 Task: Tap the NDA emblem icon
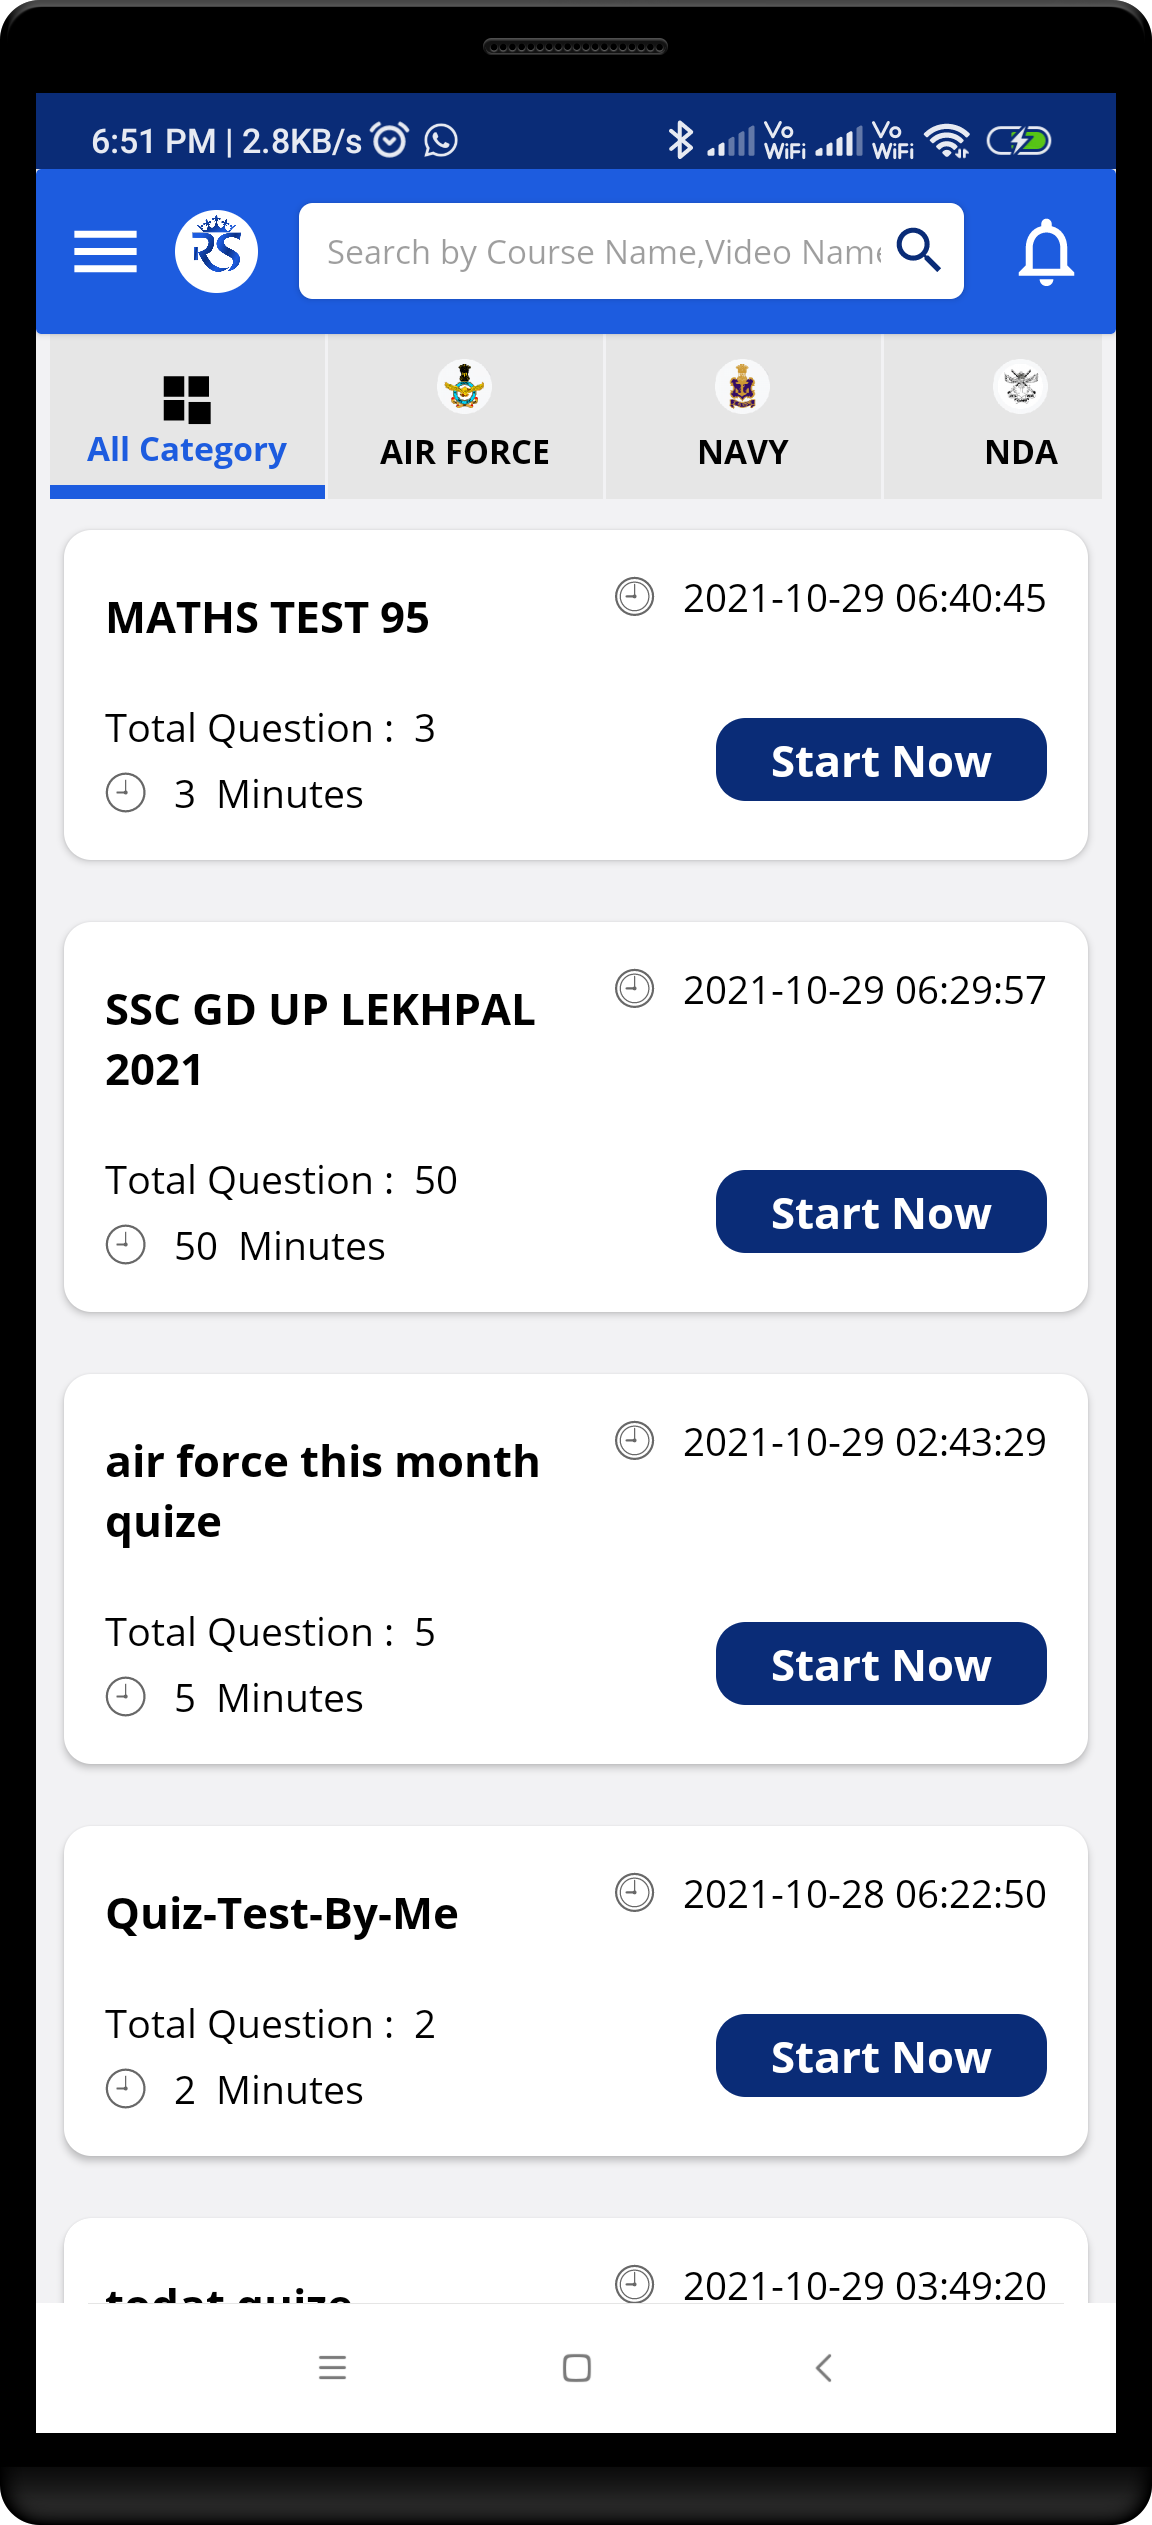(1020, 387)
